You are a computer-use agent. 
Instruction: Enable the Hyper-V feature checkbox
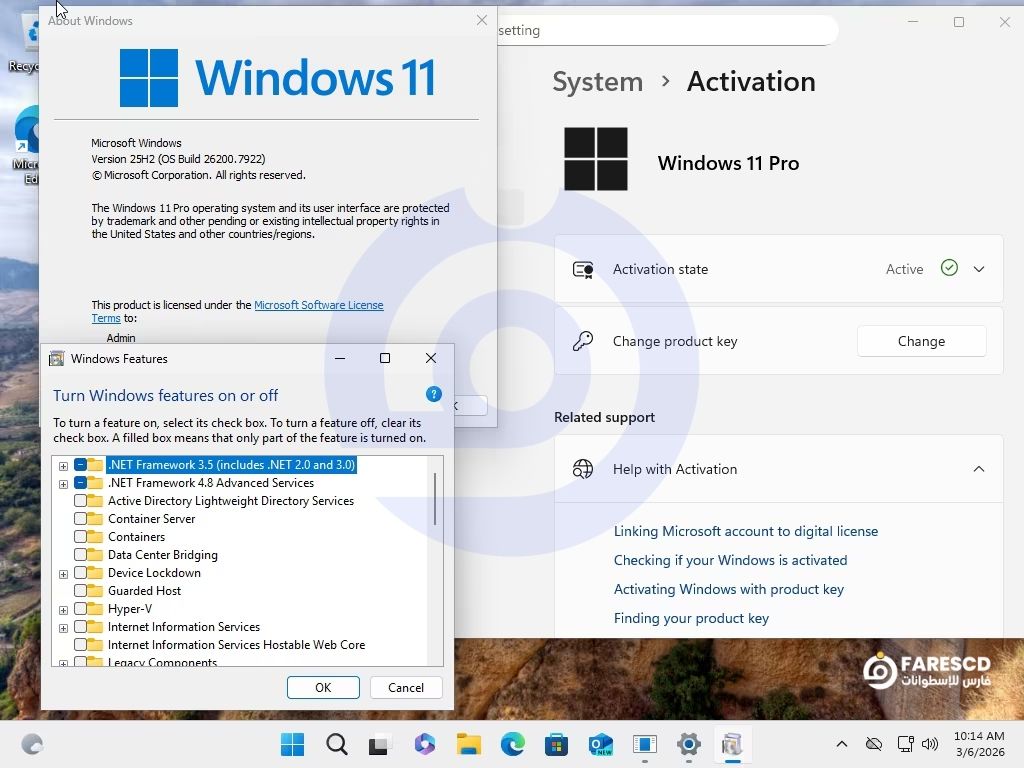pyautogui.click(x=81, y=609)
